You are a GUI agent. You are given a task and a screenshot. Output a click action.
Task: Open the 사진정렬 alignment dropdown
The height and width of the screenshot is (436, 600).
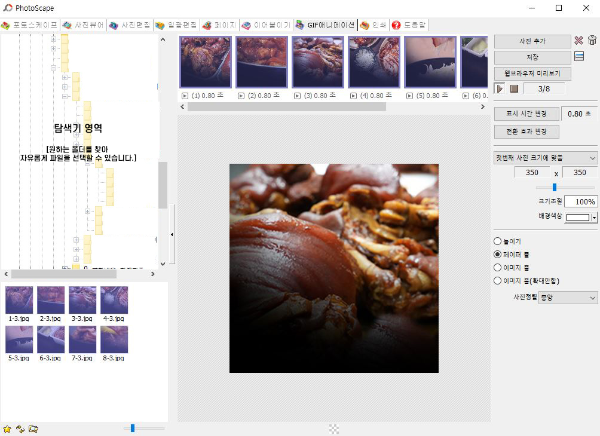(x=568, y=297)
